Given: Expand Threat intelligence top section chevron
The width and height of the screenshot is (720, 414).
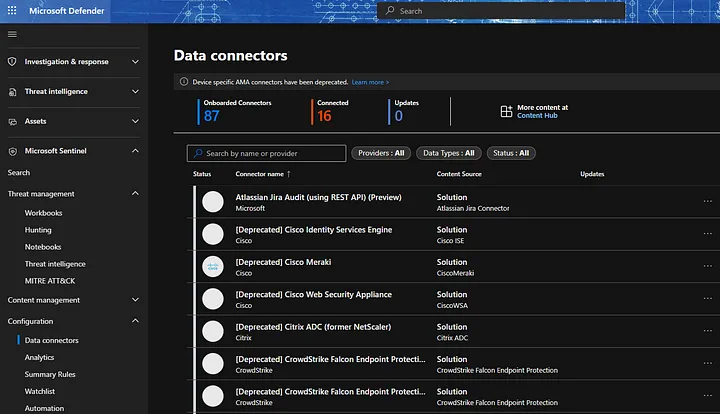Looking at the screenshot, I should click(135, 91).
